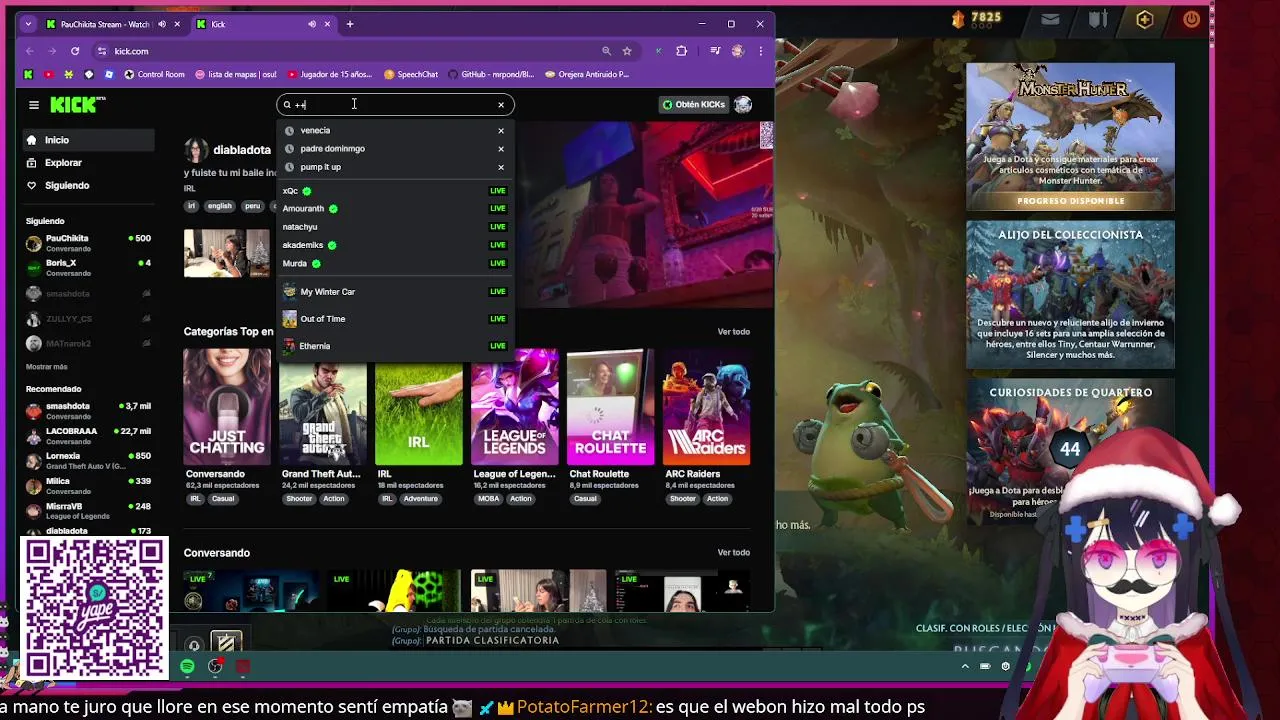Open the Monster Hunter promo banner in Dota
The height and width of the screenshot is (720, 1280).
click(x=1070, y=137)
